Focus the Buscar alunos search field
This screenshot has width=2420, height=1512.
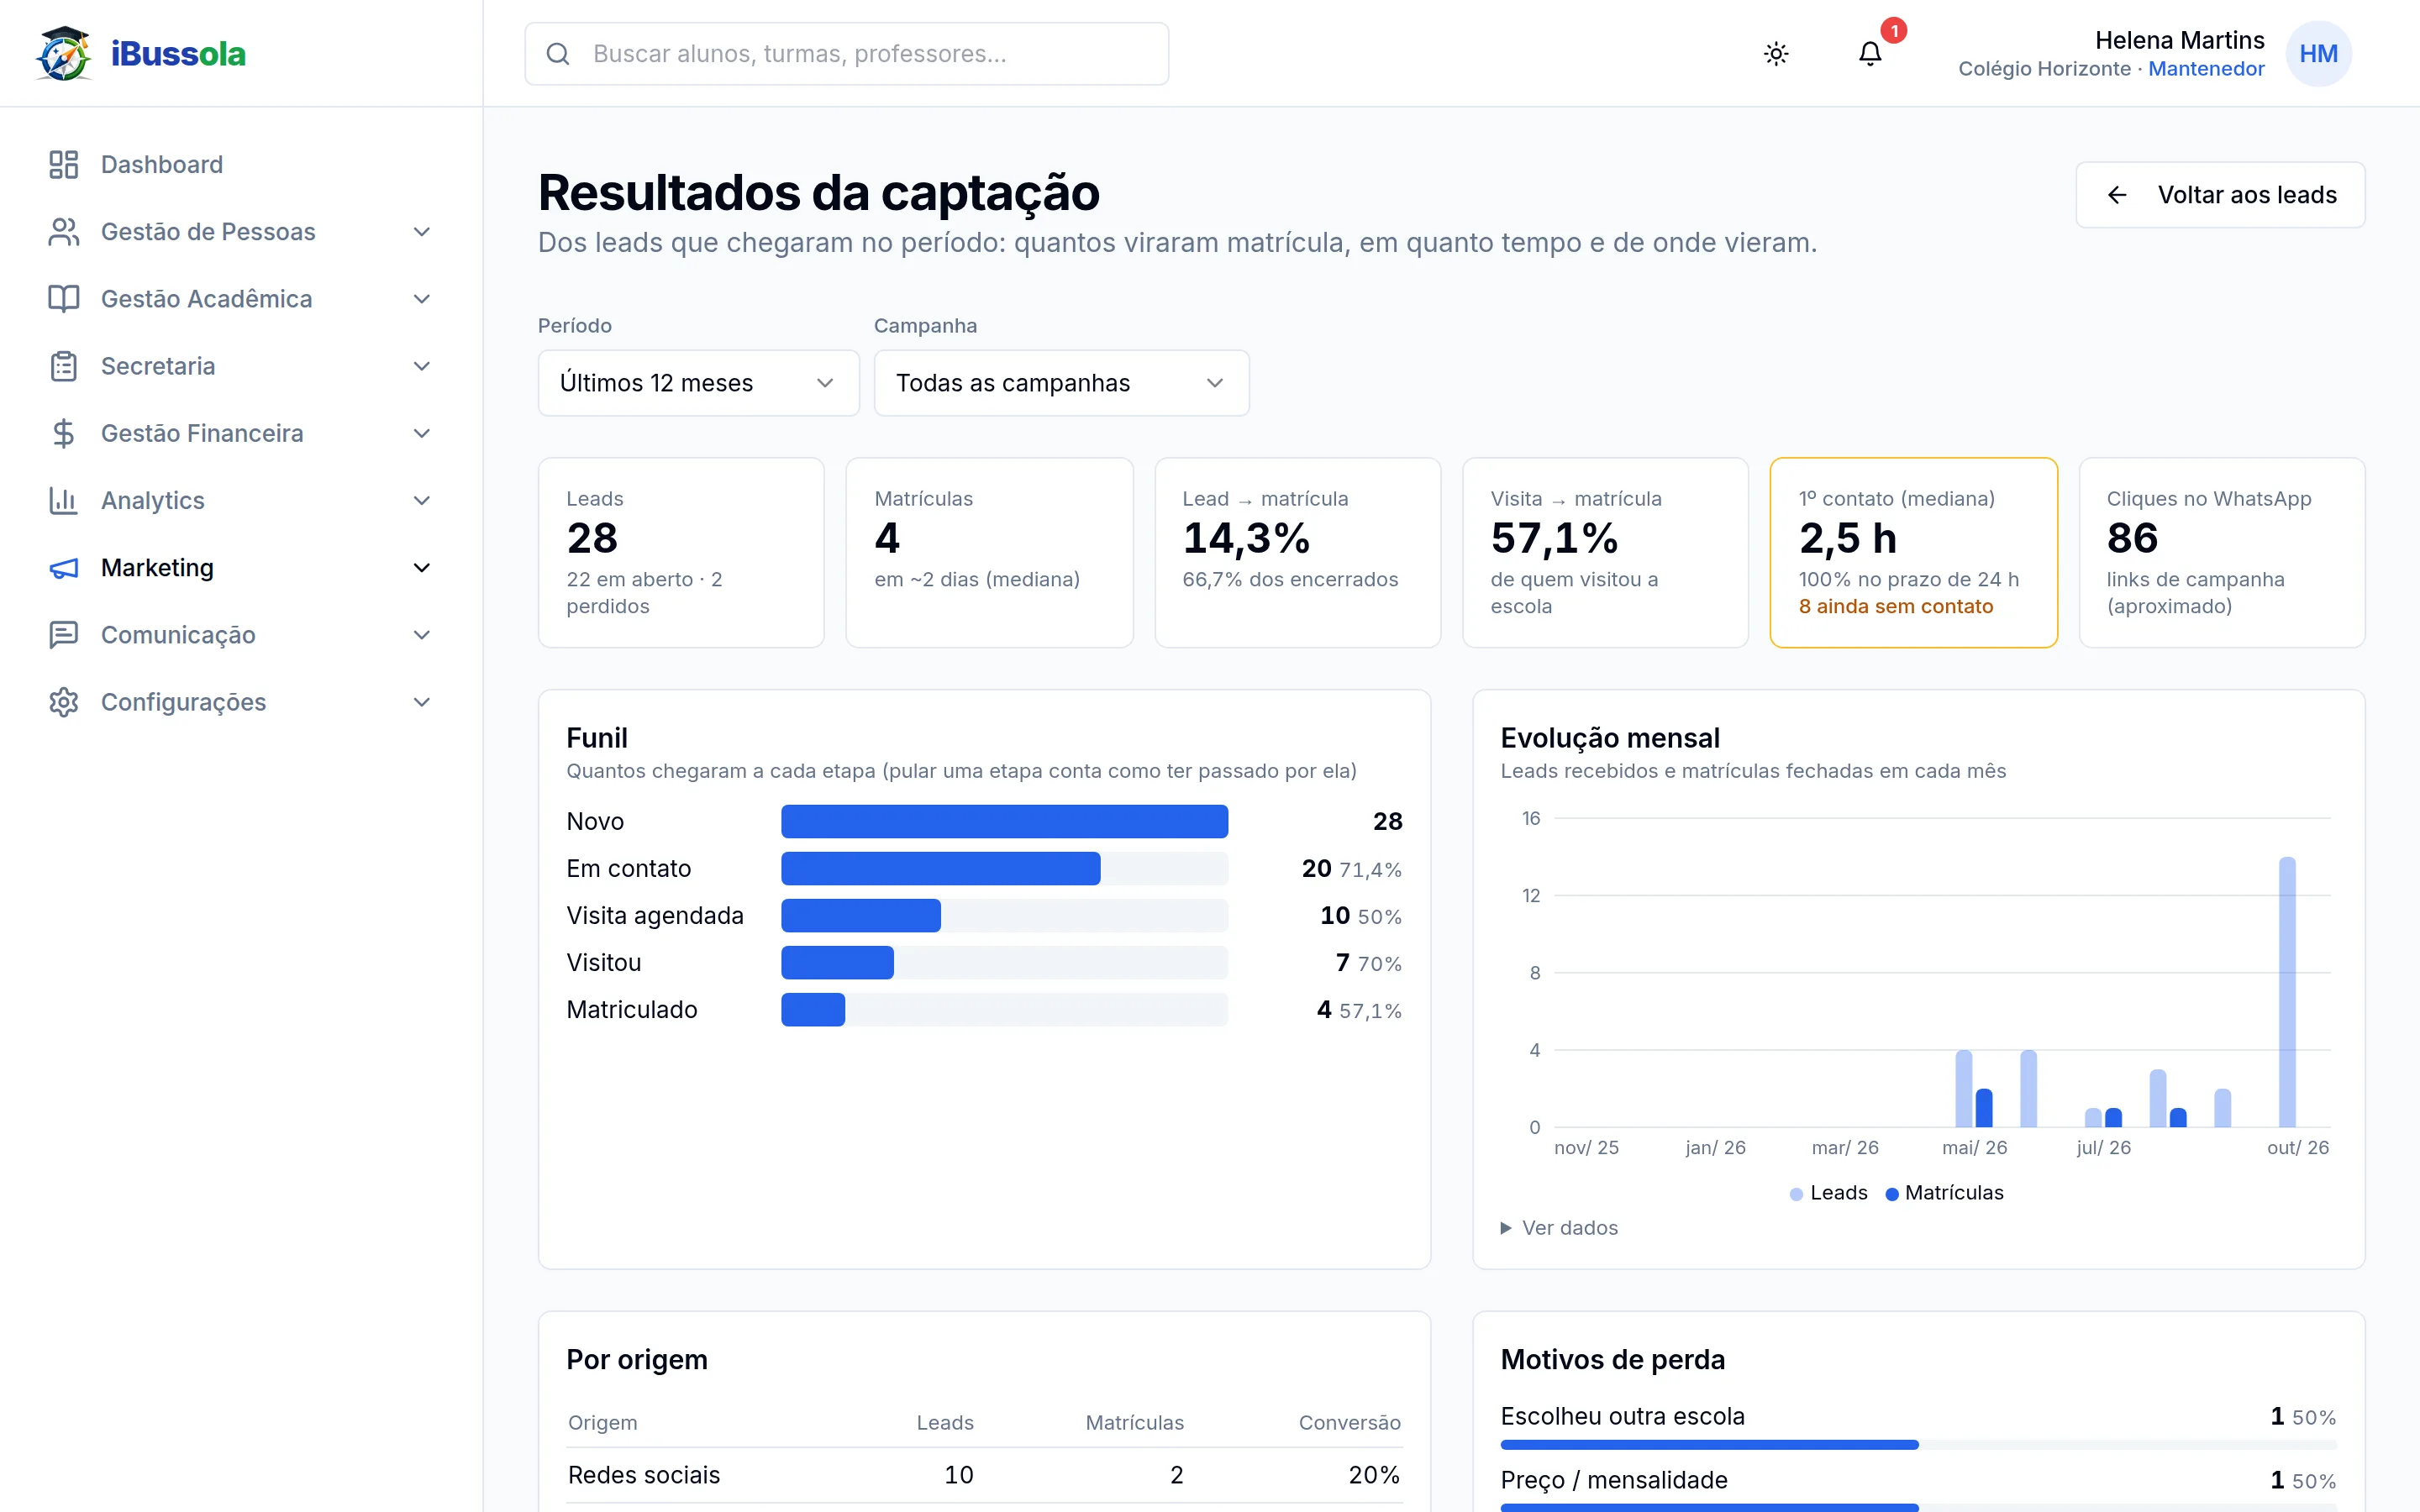[x=846, y=54]
